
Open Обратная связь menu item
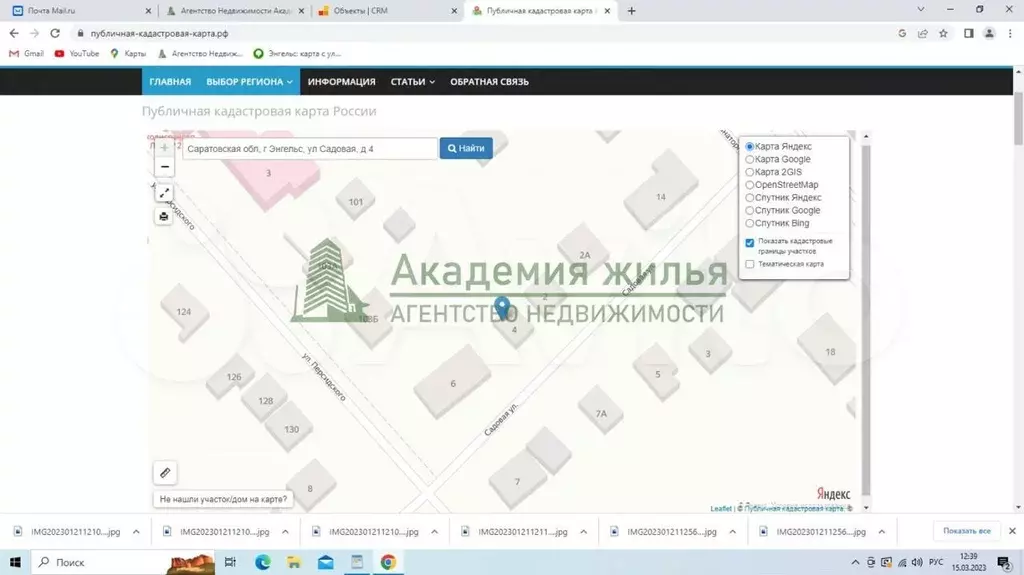(489, 82)
